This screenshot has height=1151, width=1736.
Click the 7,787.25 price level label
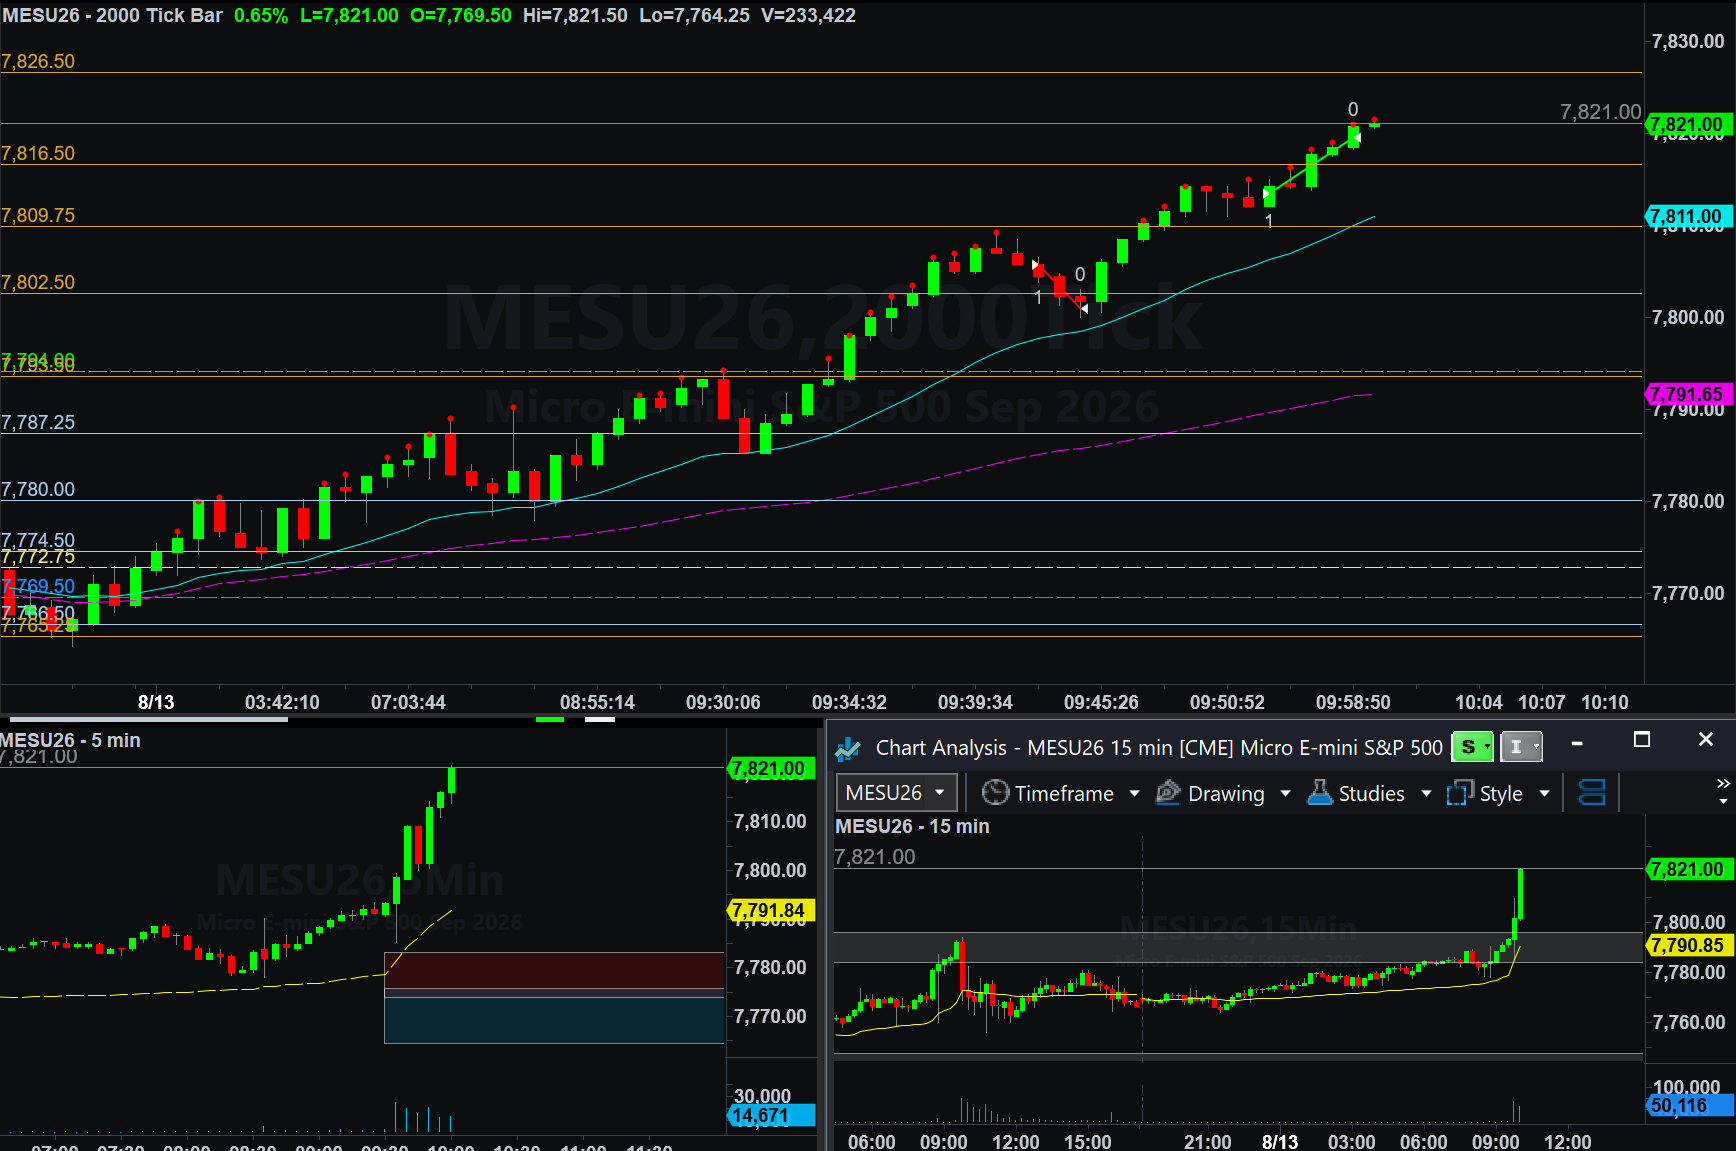[38, 422]
